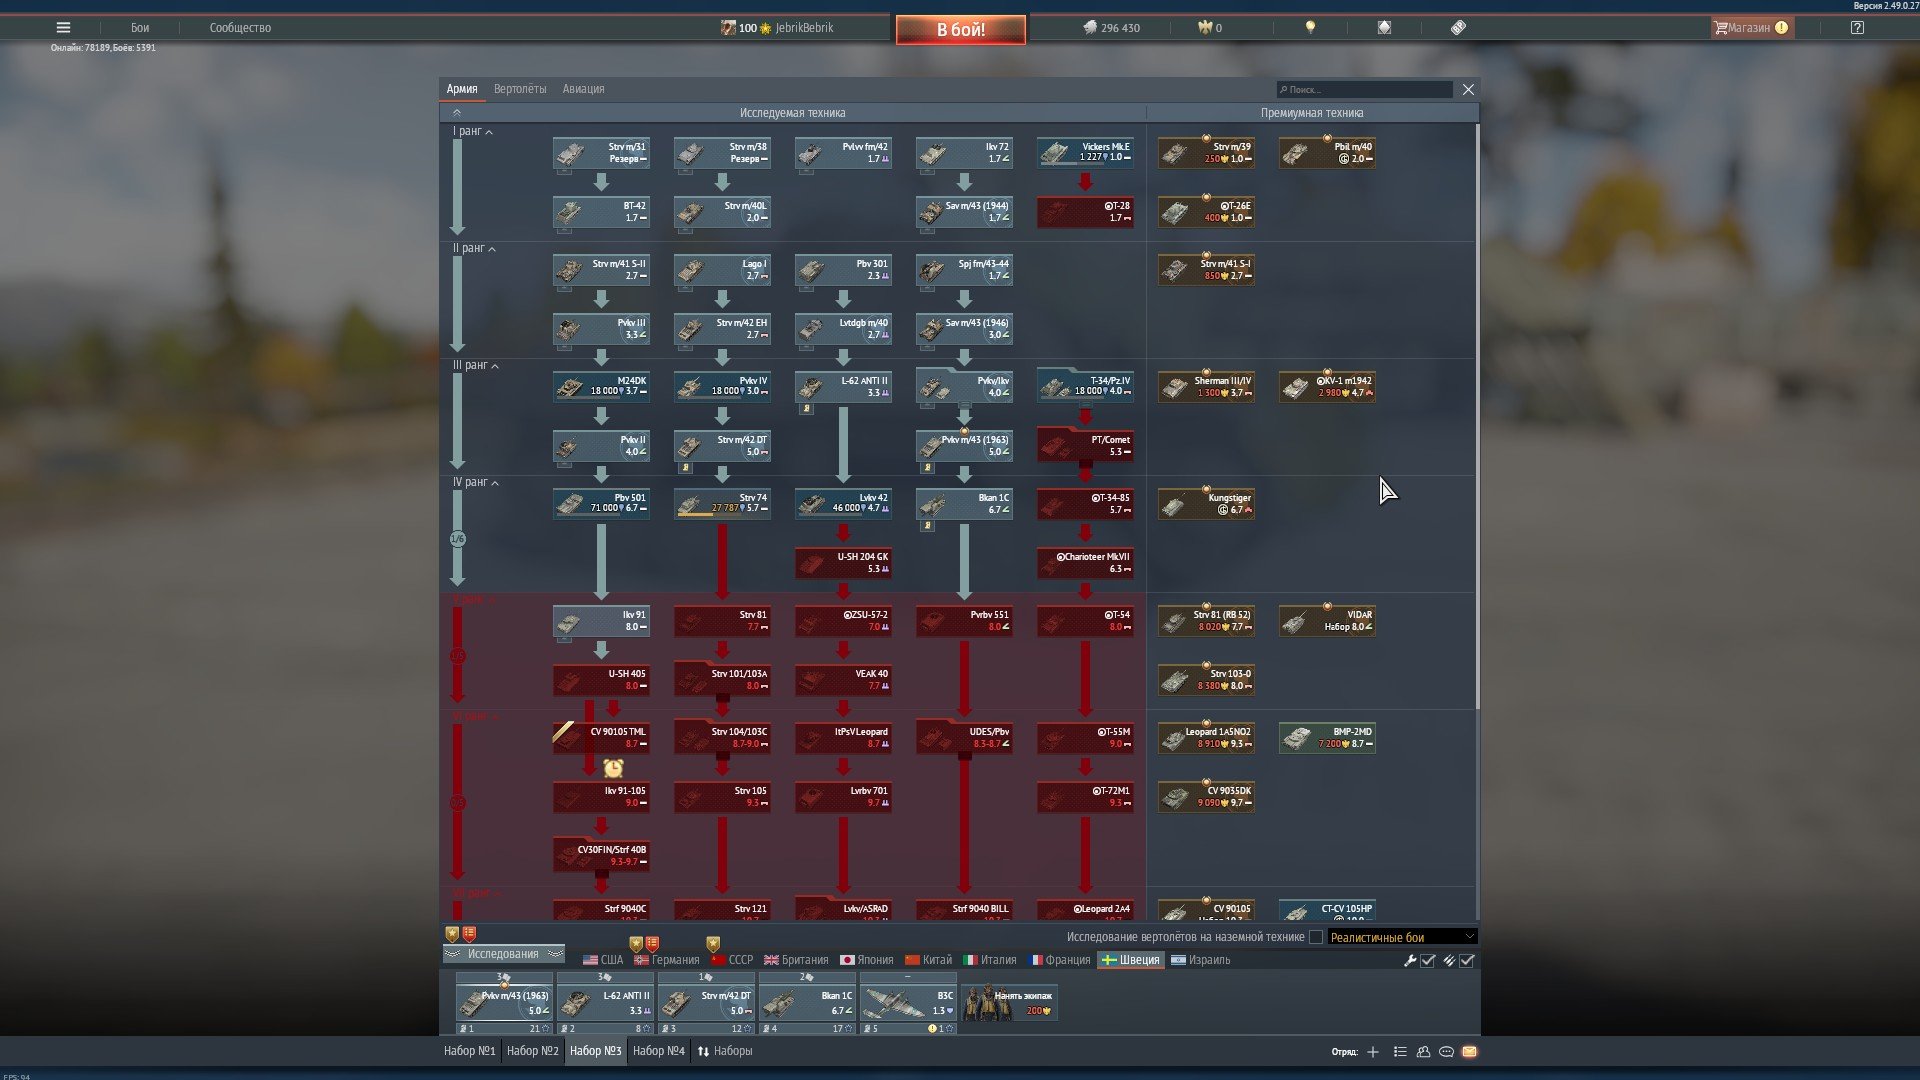Click the plus icon to invite to squad
The height and width of the screenshot is (1080, 1920).
point(1373,1051)
